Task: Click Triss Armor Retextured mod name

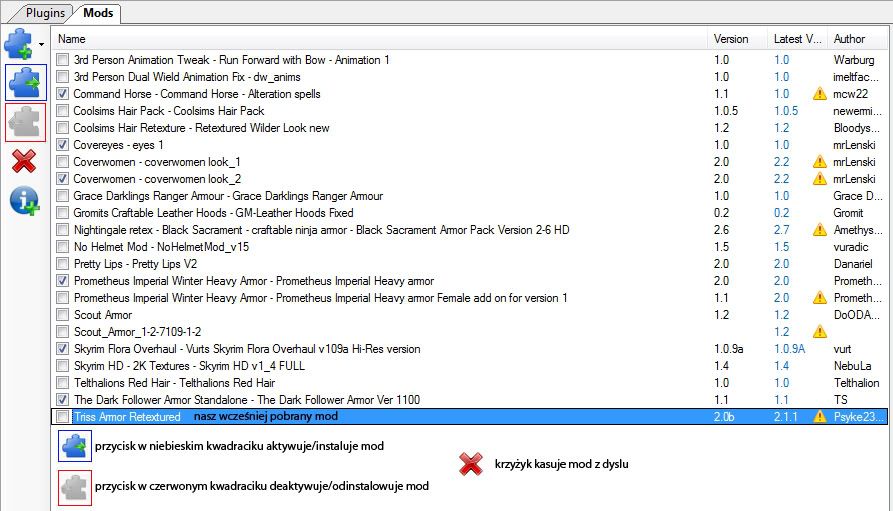Action: (x=127, y=416)
